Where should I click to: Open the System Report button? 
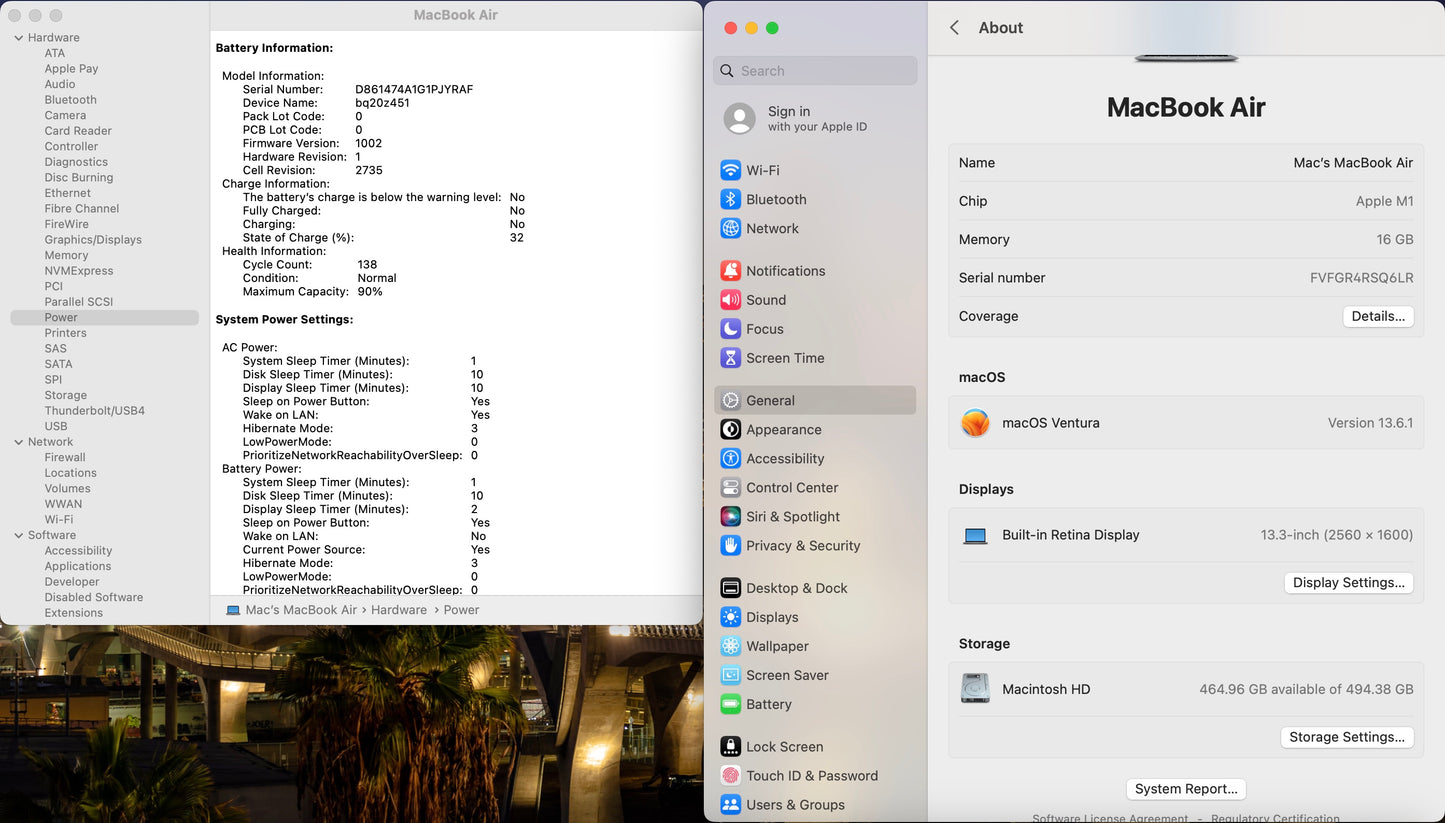[x=1186, y=789]
